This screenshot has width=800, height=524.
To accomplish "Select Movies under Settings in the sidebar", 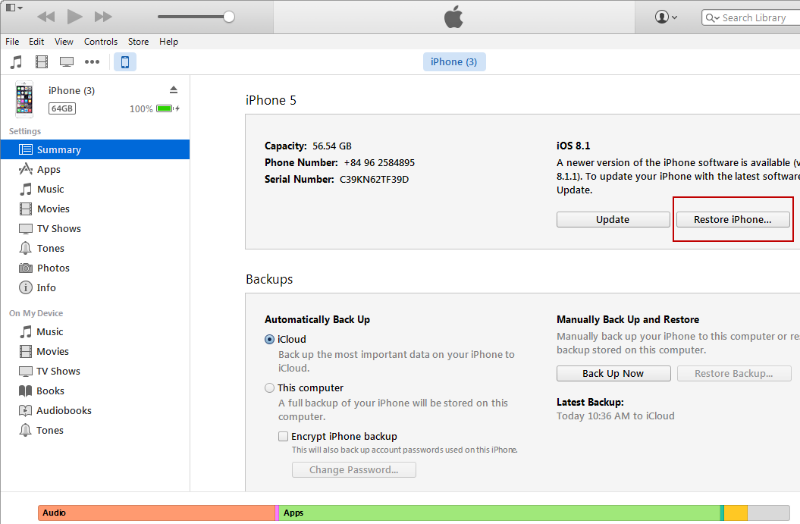I will click(x=95, y=209).
